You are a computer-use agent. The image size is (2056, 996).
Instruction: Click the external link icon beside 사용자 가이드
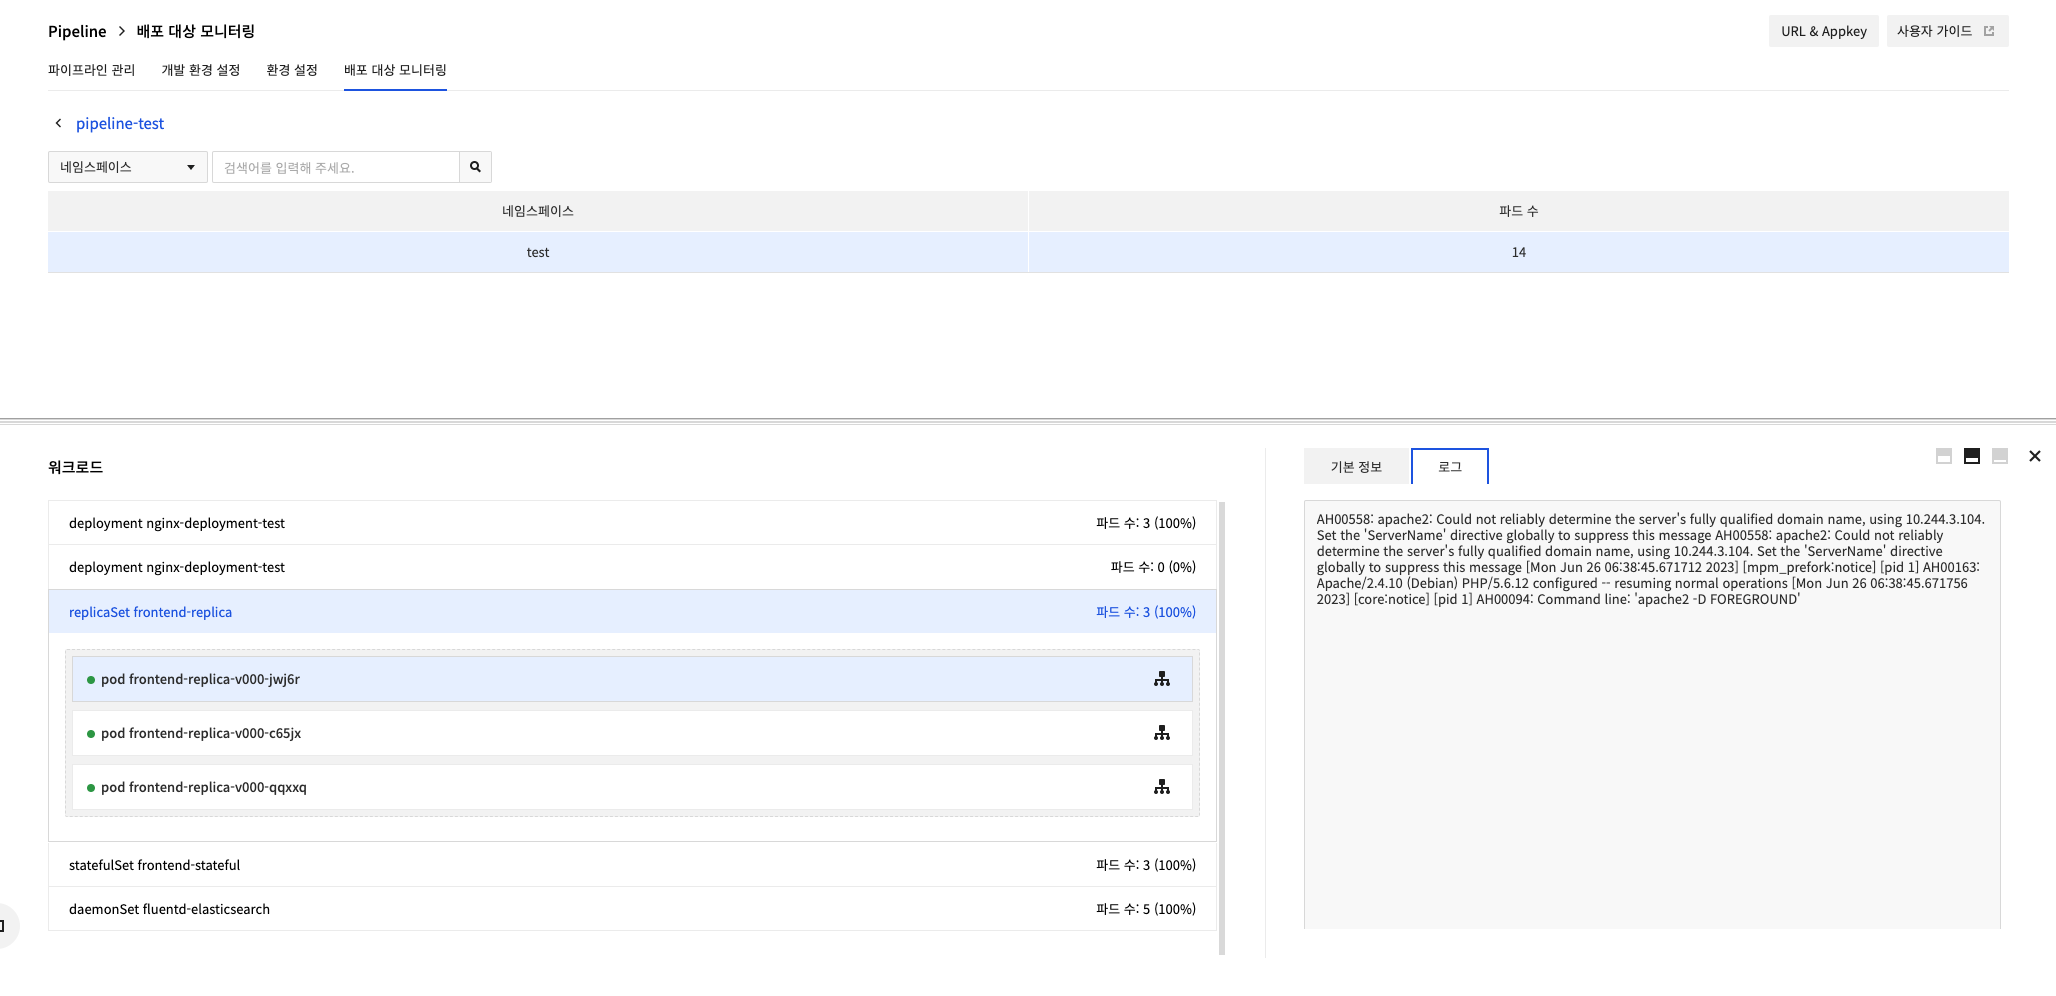coord(1989,31)
